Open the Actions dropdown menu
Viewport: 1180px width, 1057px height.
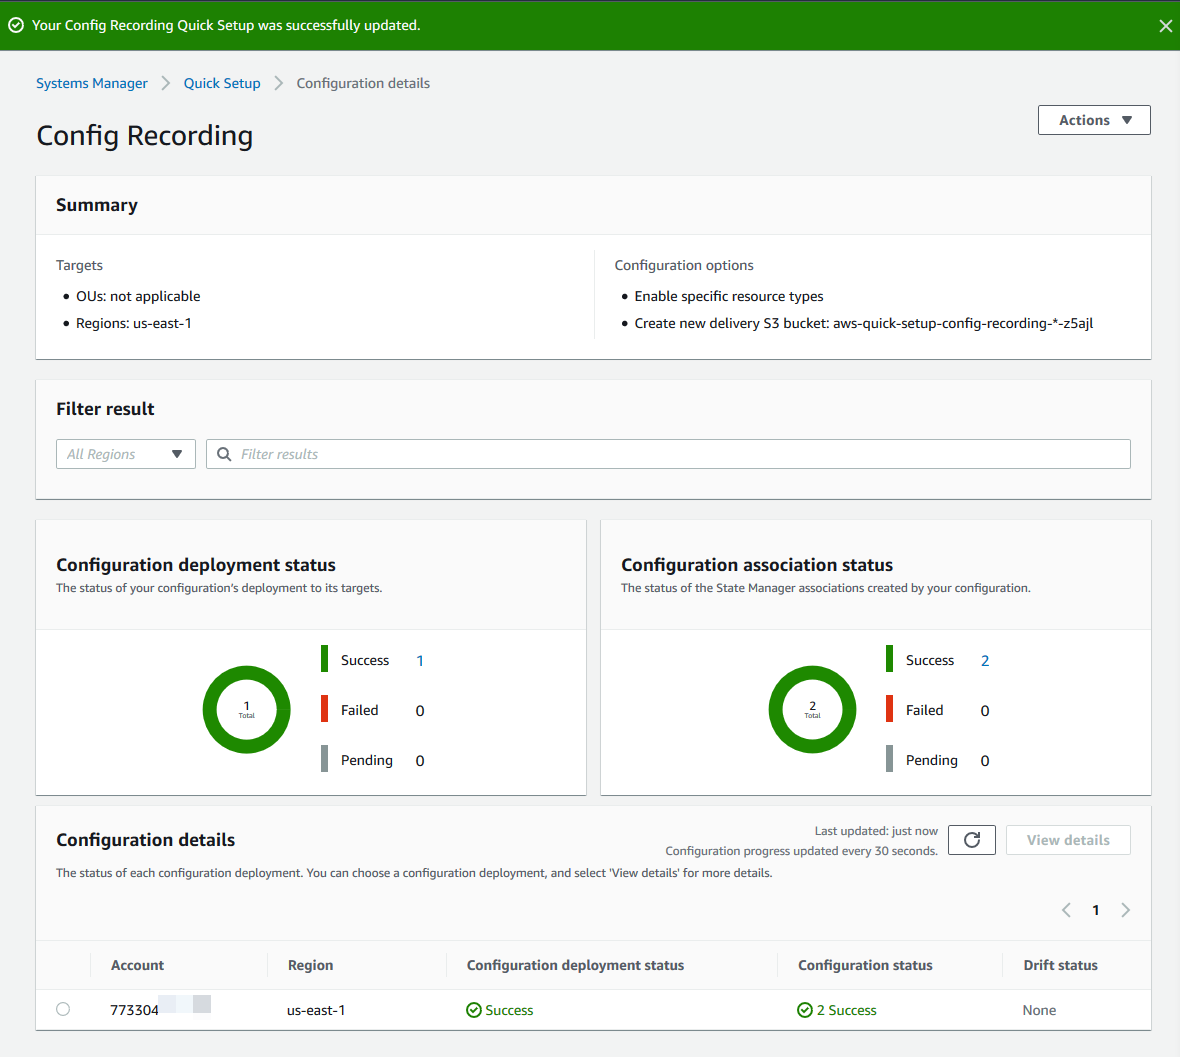pyautogui.click(x=1094, y=120)
